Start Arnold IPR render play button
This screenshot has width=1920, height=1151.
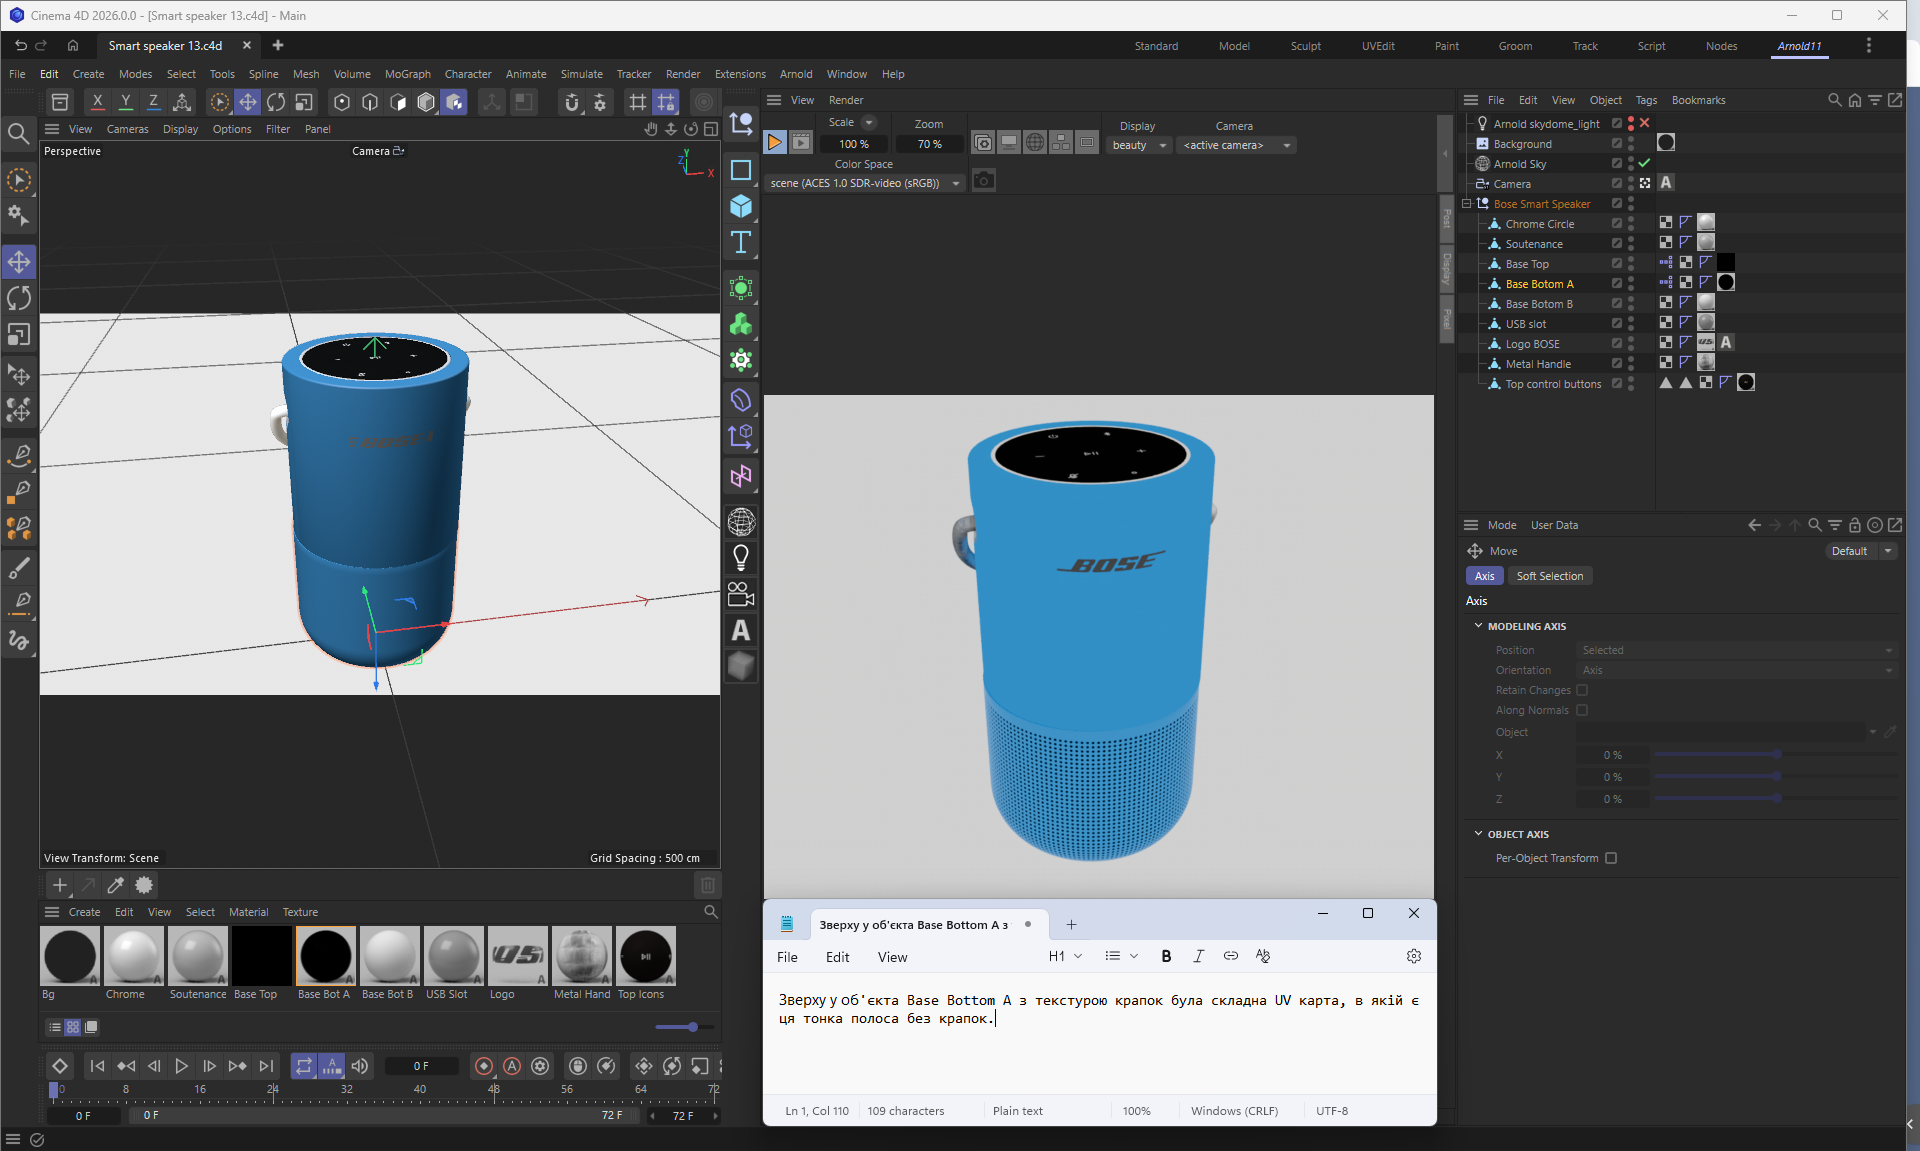pyautogui.click(x=775, y=143)
